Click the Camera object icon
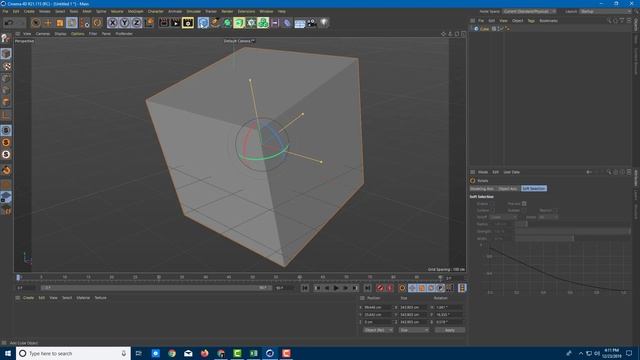The width and height of the screenshot is (640, 360). coord(312,23)
